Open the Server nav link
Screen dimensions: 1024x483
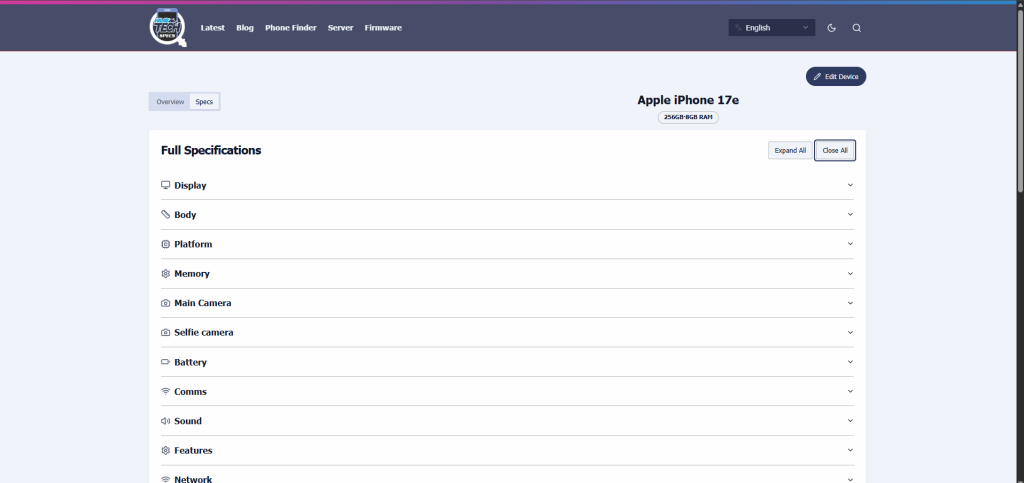click(340, 28)
